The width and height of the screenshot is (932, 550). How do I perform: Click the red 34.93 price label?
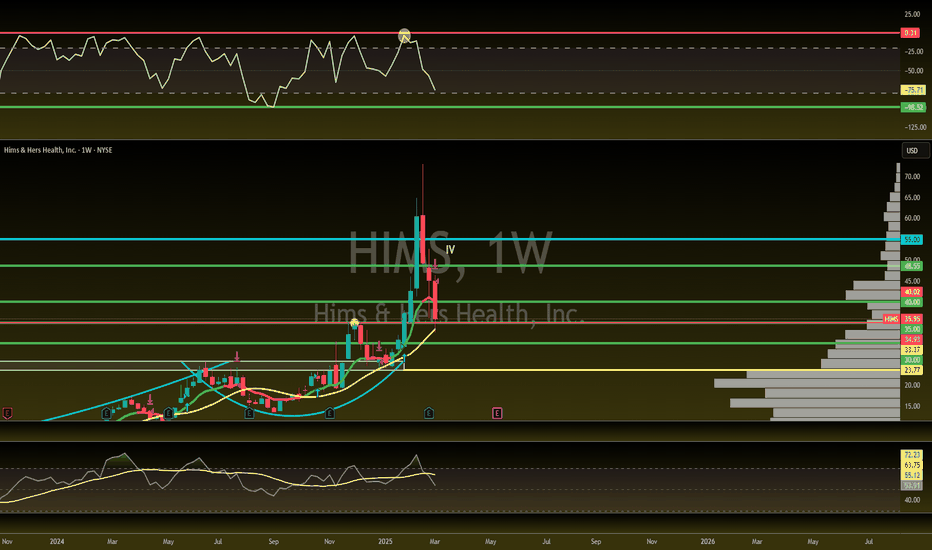tap(912, 339)
